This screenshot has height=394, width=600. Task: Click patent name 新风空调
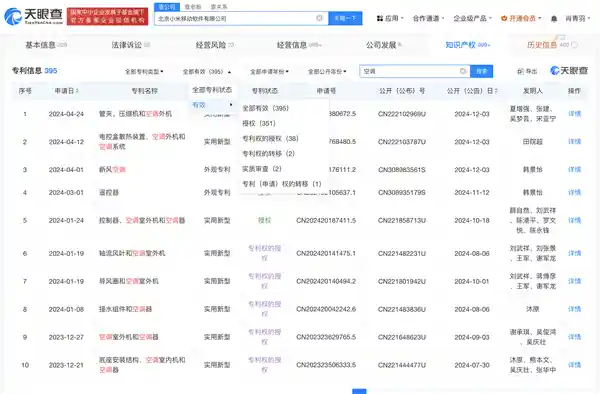pyautogui.click(x=112, y=169)
